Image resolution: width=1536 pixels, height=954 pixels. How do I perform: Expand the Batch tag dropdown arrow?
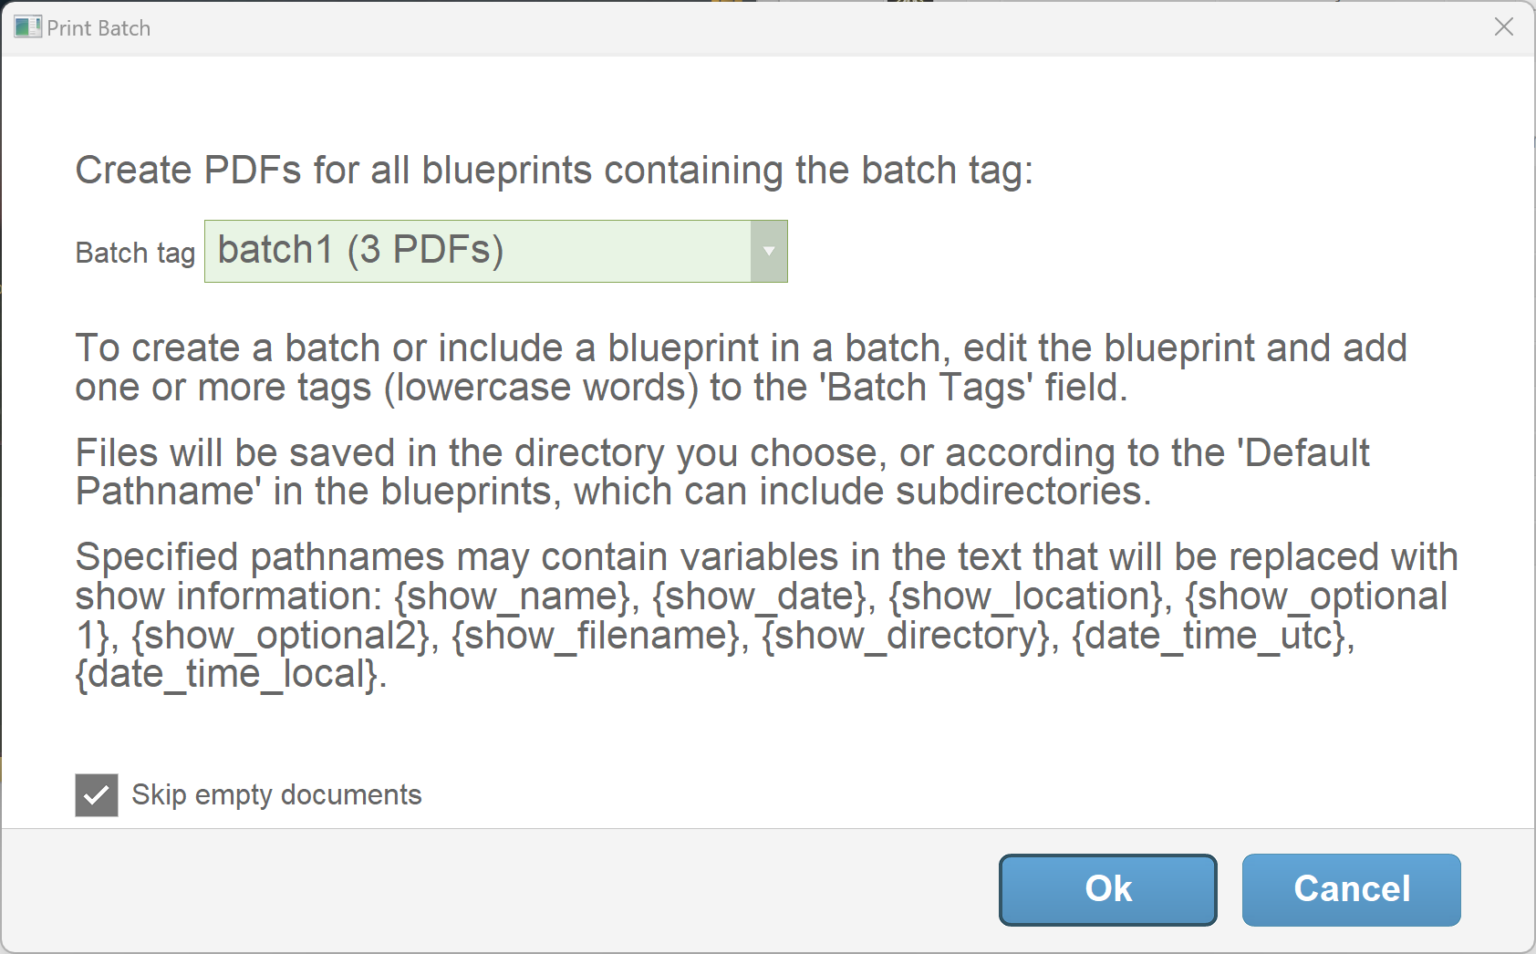coord(768,251)
